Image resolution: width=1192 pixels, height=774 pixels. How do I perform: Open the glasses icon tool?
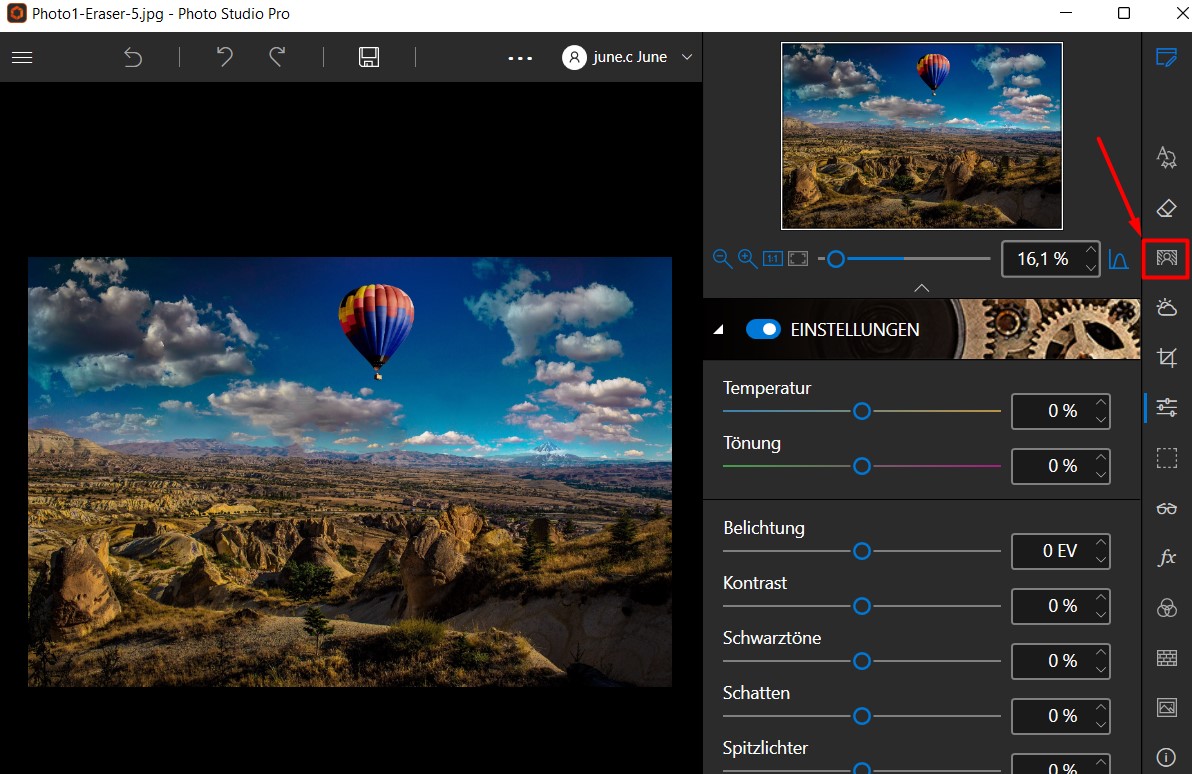pyautogui.click(x=1166, y=508)
